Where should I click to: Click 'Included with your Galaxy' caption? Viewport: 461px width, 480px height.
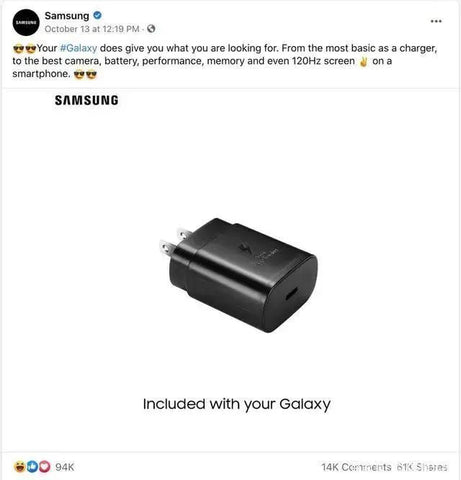(237, 404)
